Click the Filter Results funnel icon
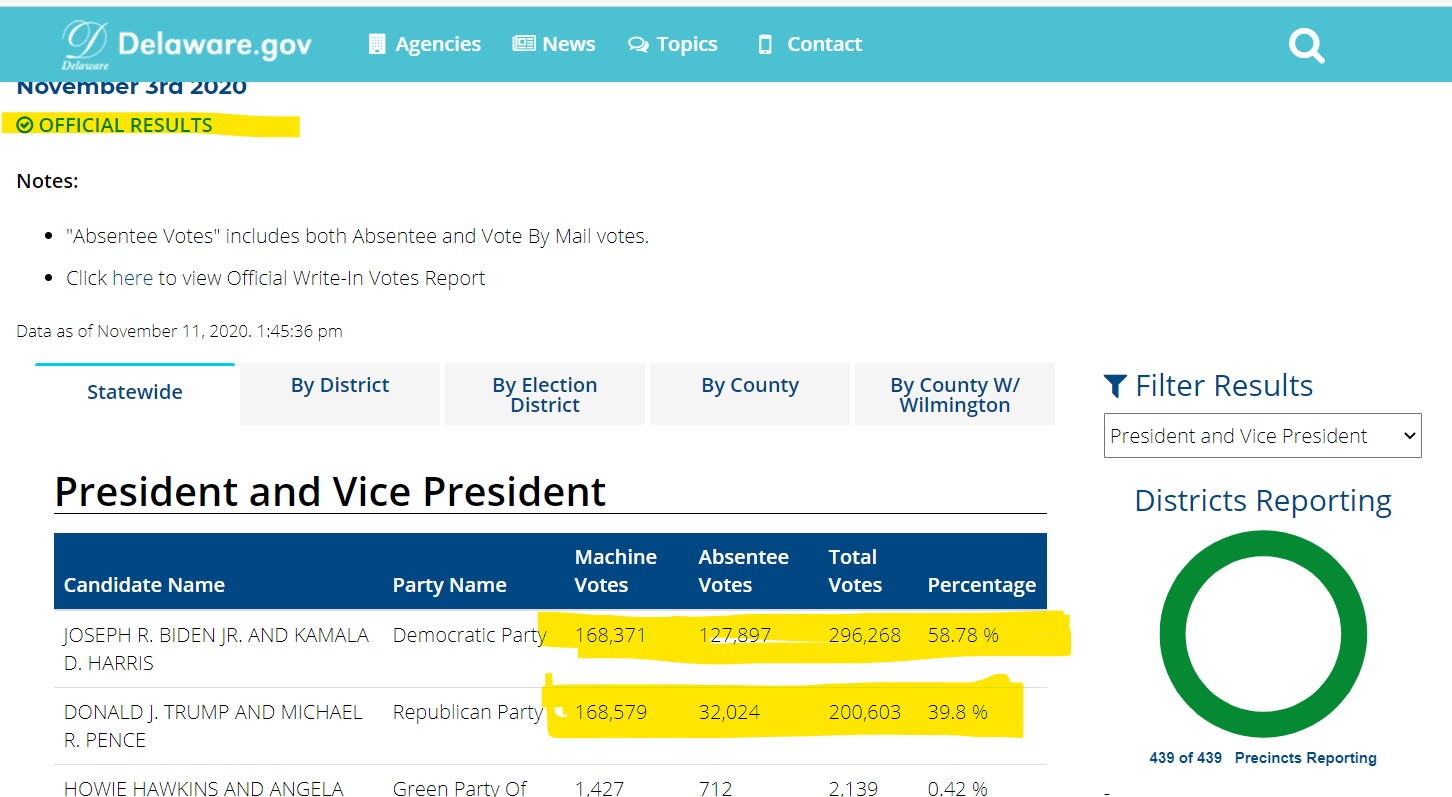Image resolution: width=1452 pixels, height=797 pixels. (x=1115, y=386)
